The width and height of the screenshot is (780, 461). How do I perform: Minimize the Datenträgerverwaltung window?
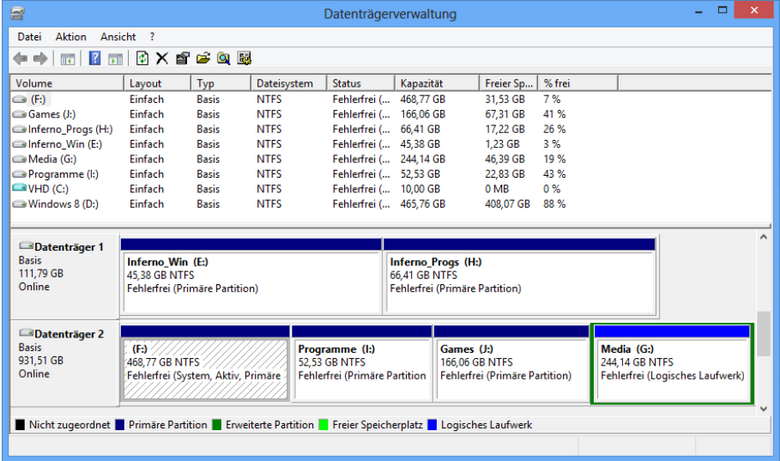coord(699,11)
